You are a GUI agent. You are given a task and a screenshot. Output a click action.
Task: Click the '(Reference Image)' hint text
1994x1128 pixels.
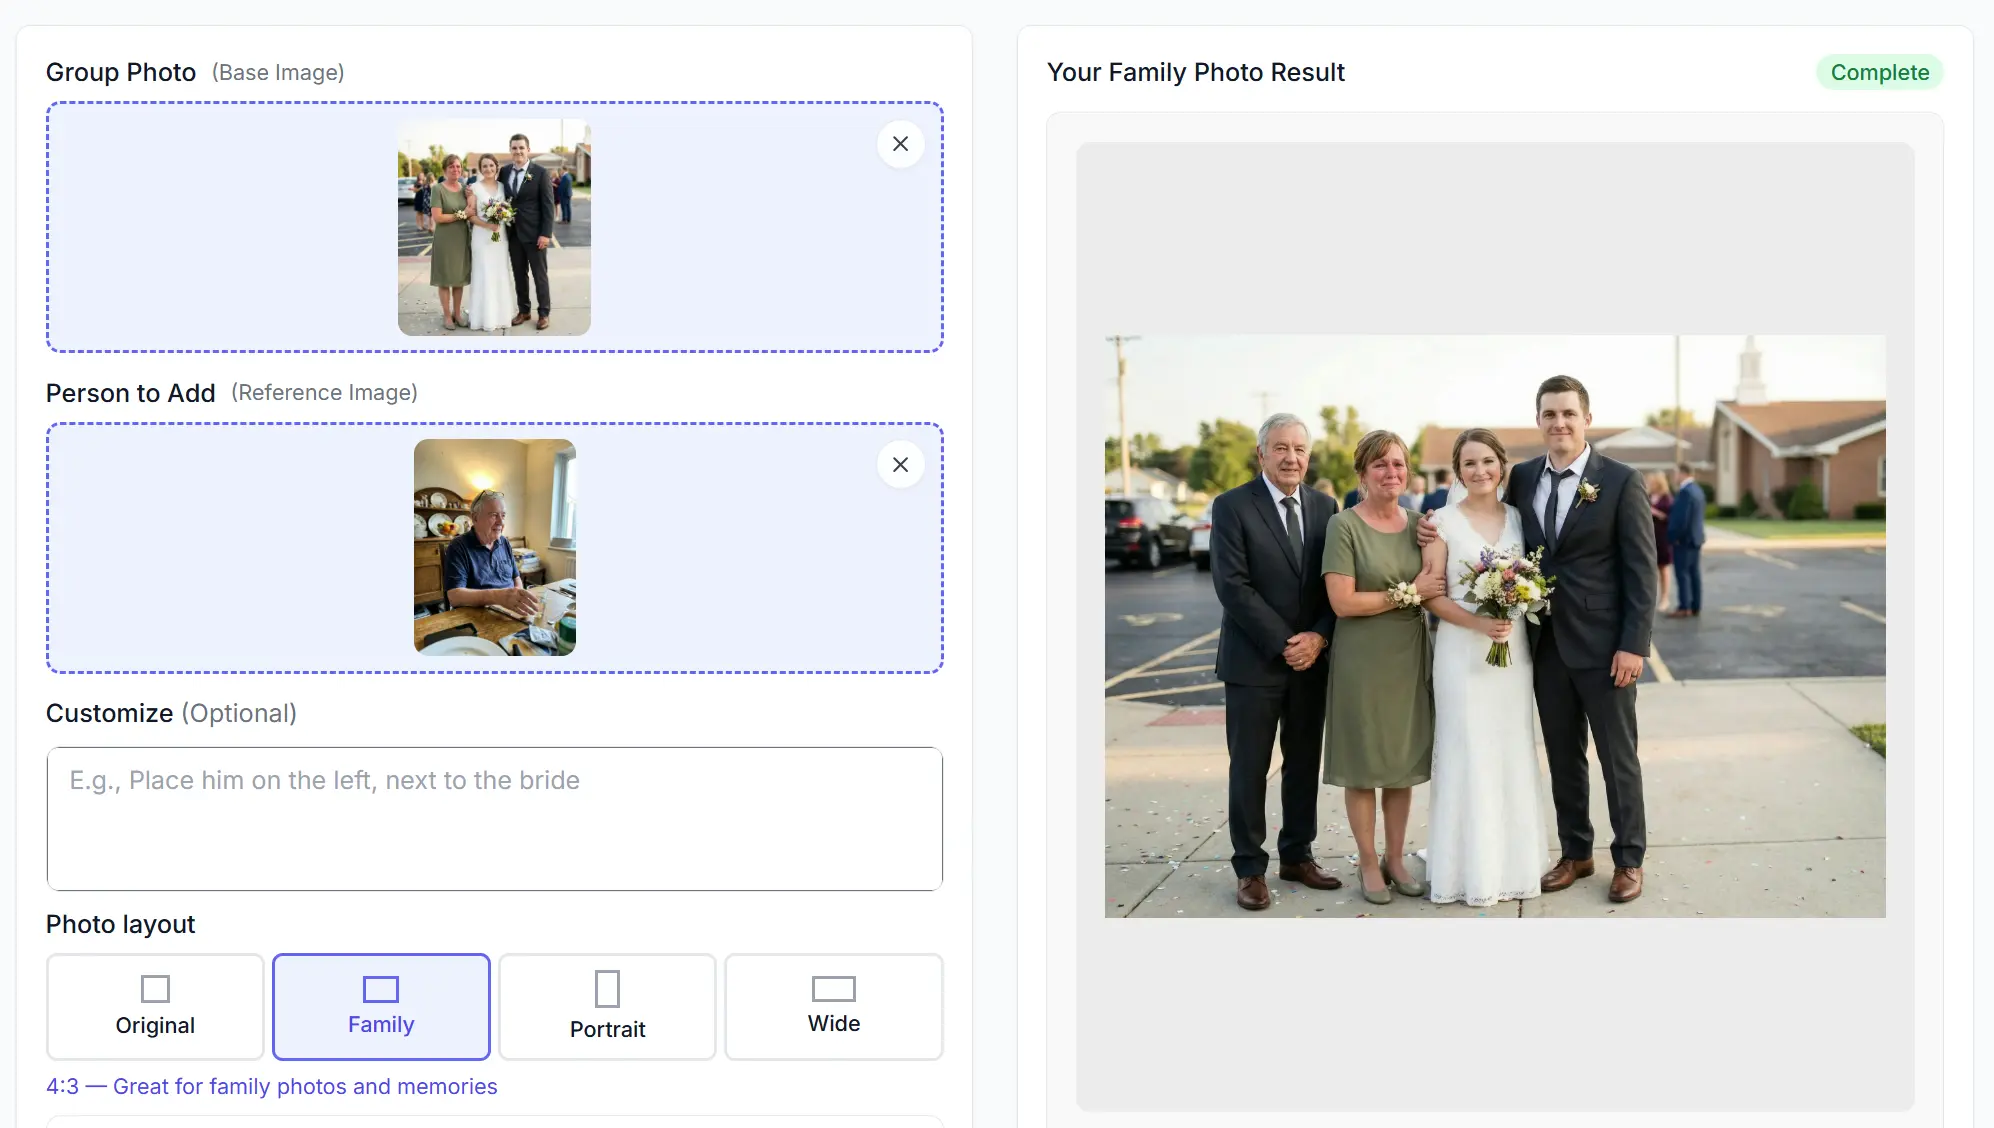(324, 392)
